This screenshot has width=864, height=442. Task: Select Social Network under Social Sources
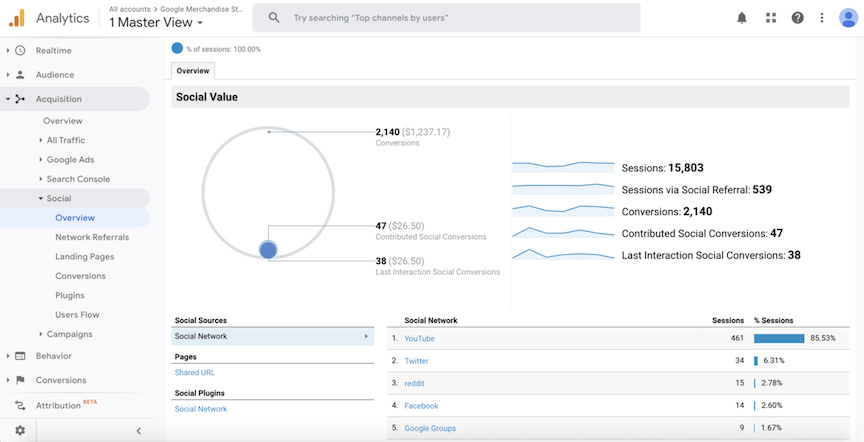point(273,336)
